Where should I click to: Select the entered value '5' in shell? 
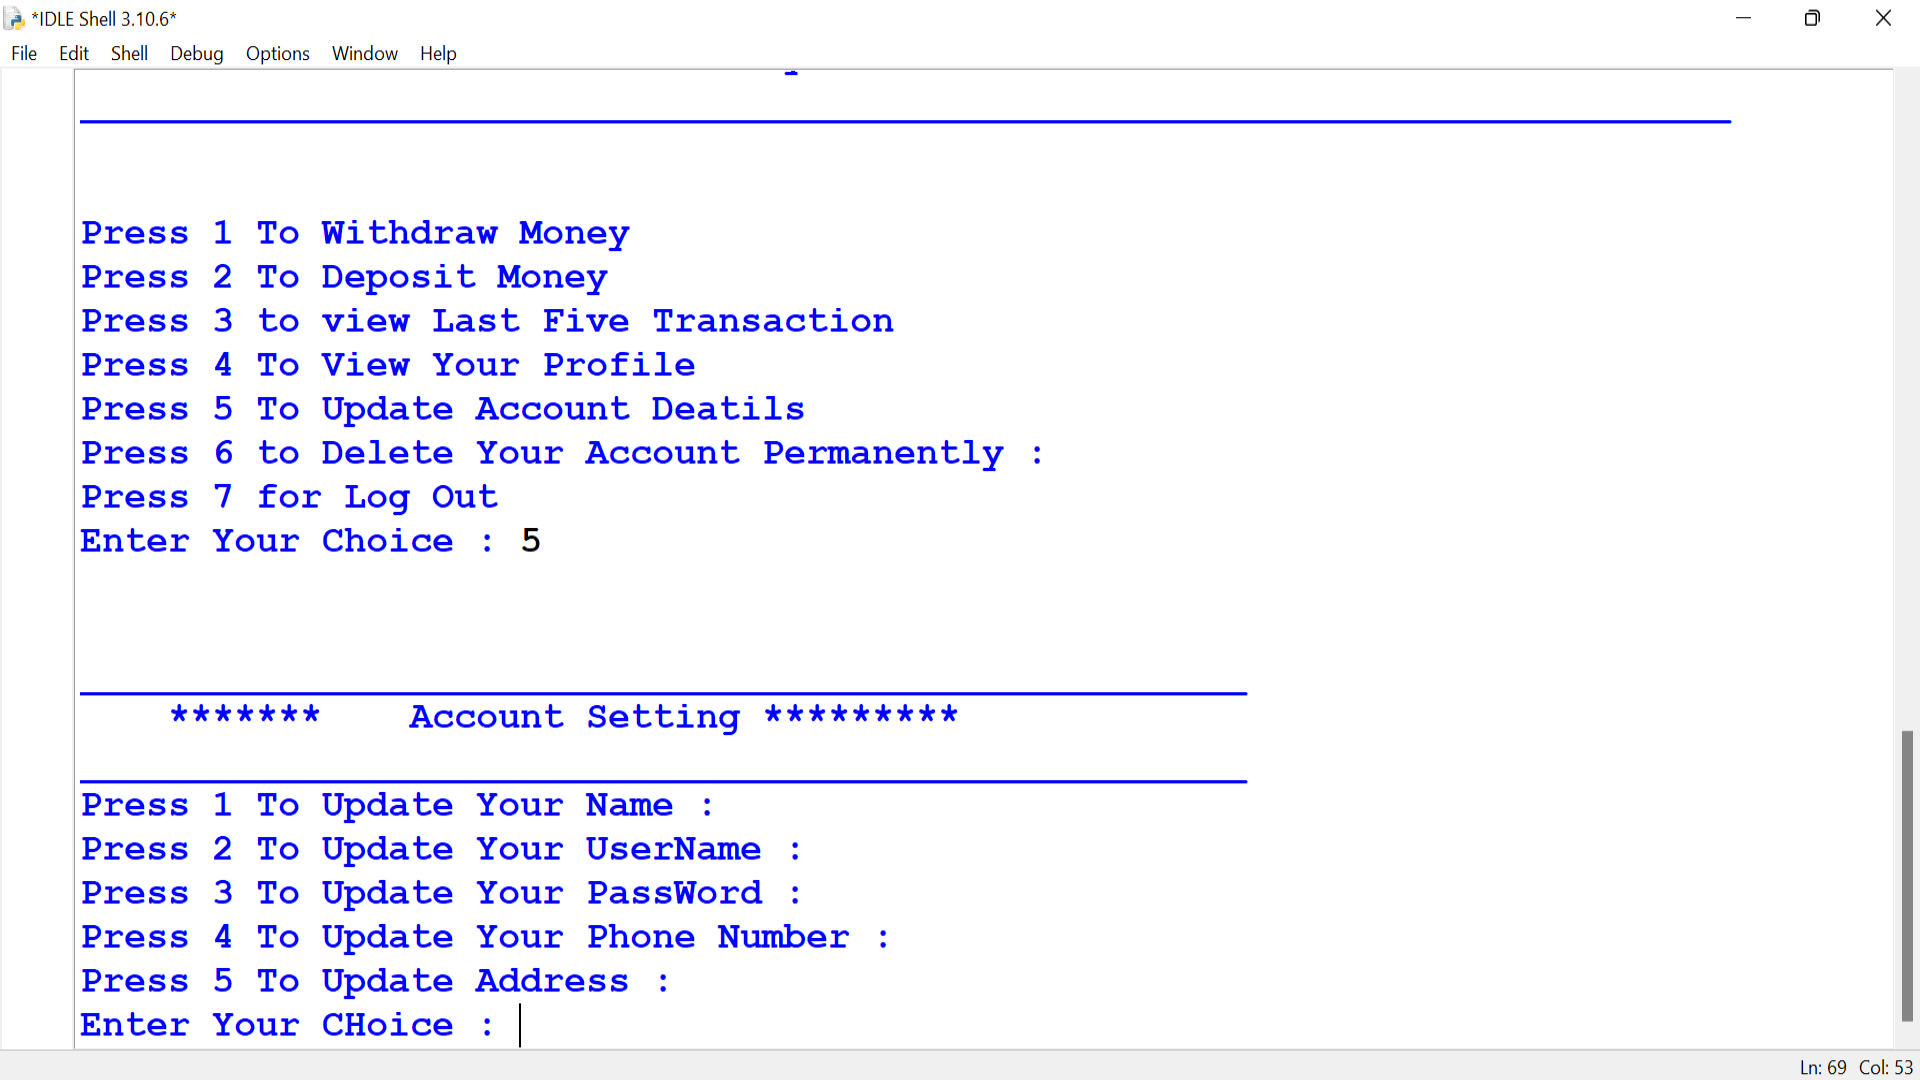tap(531, 540)
